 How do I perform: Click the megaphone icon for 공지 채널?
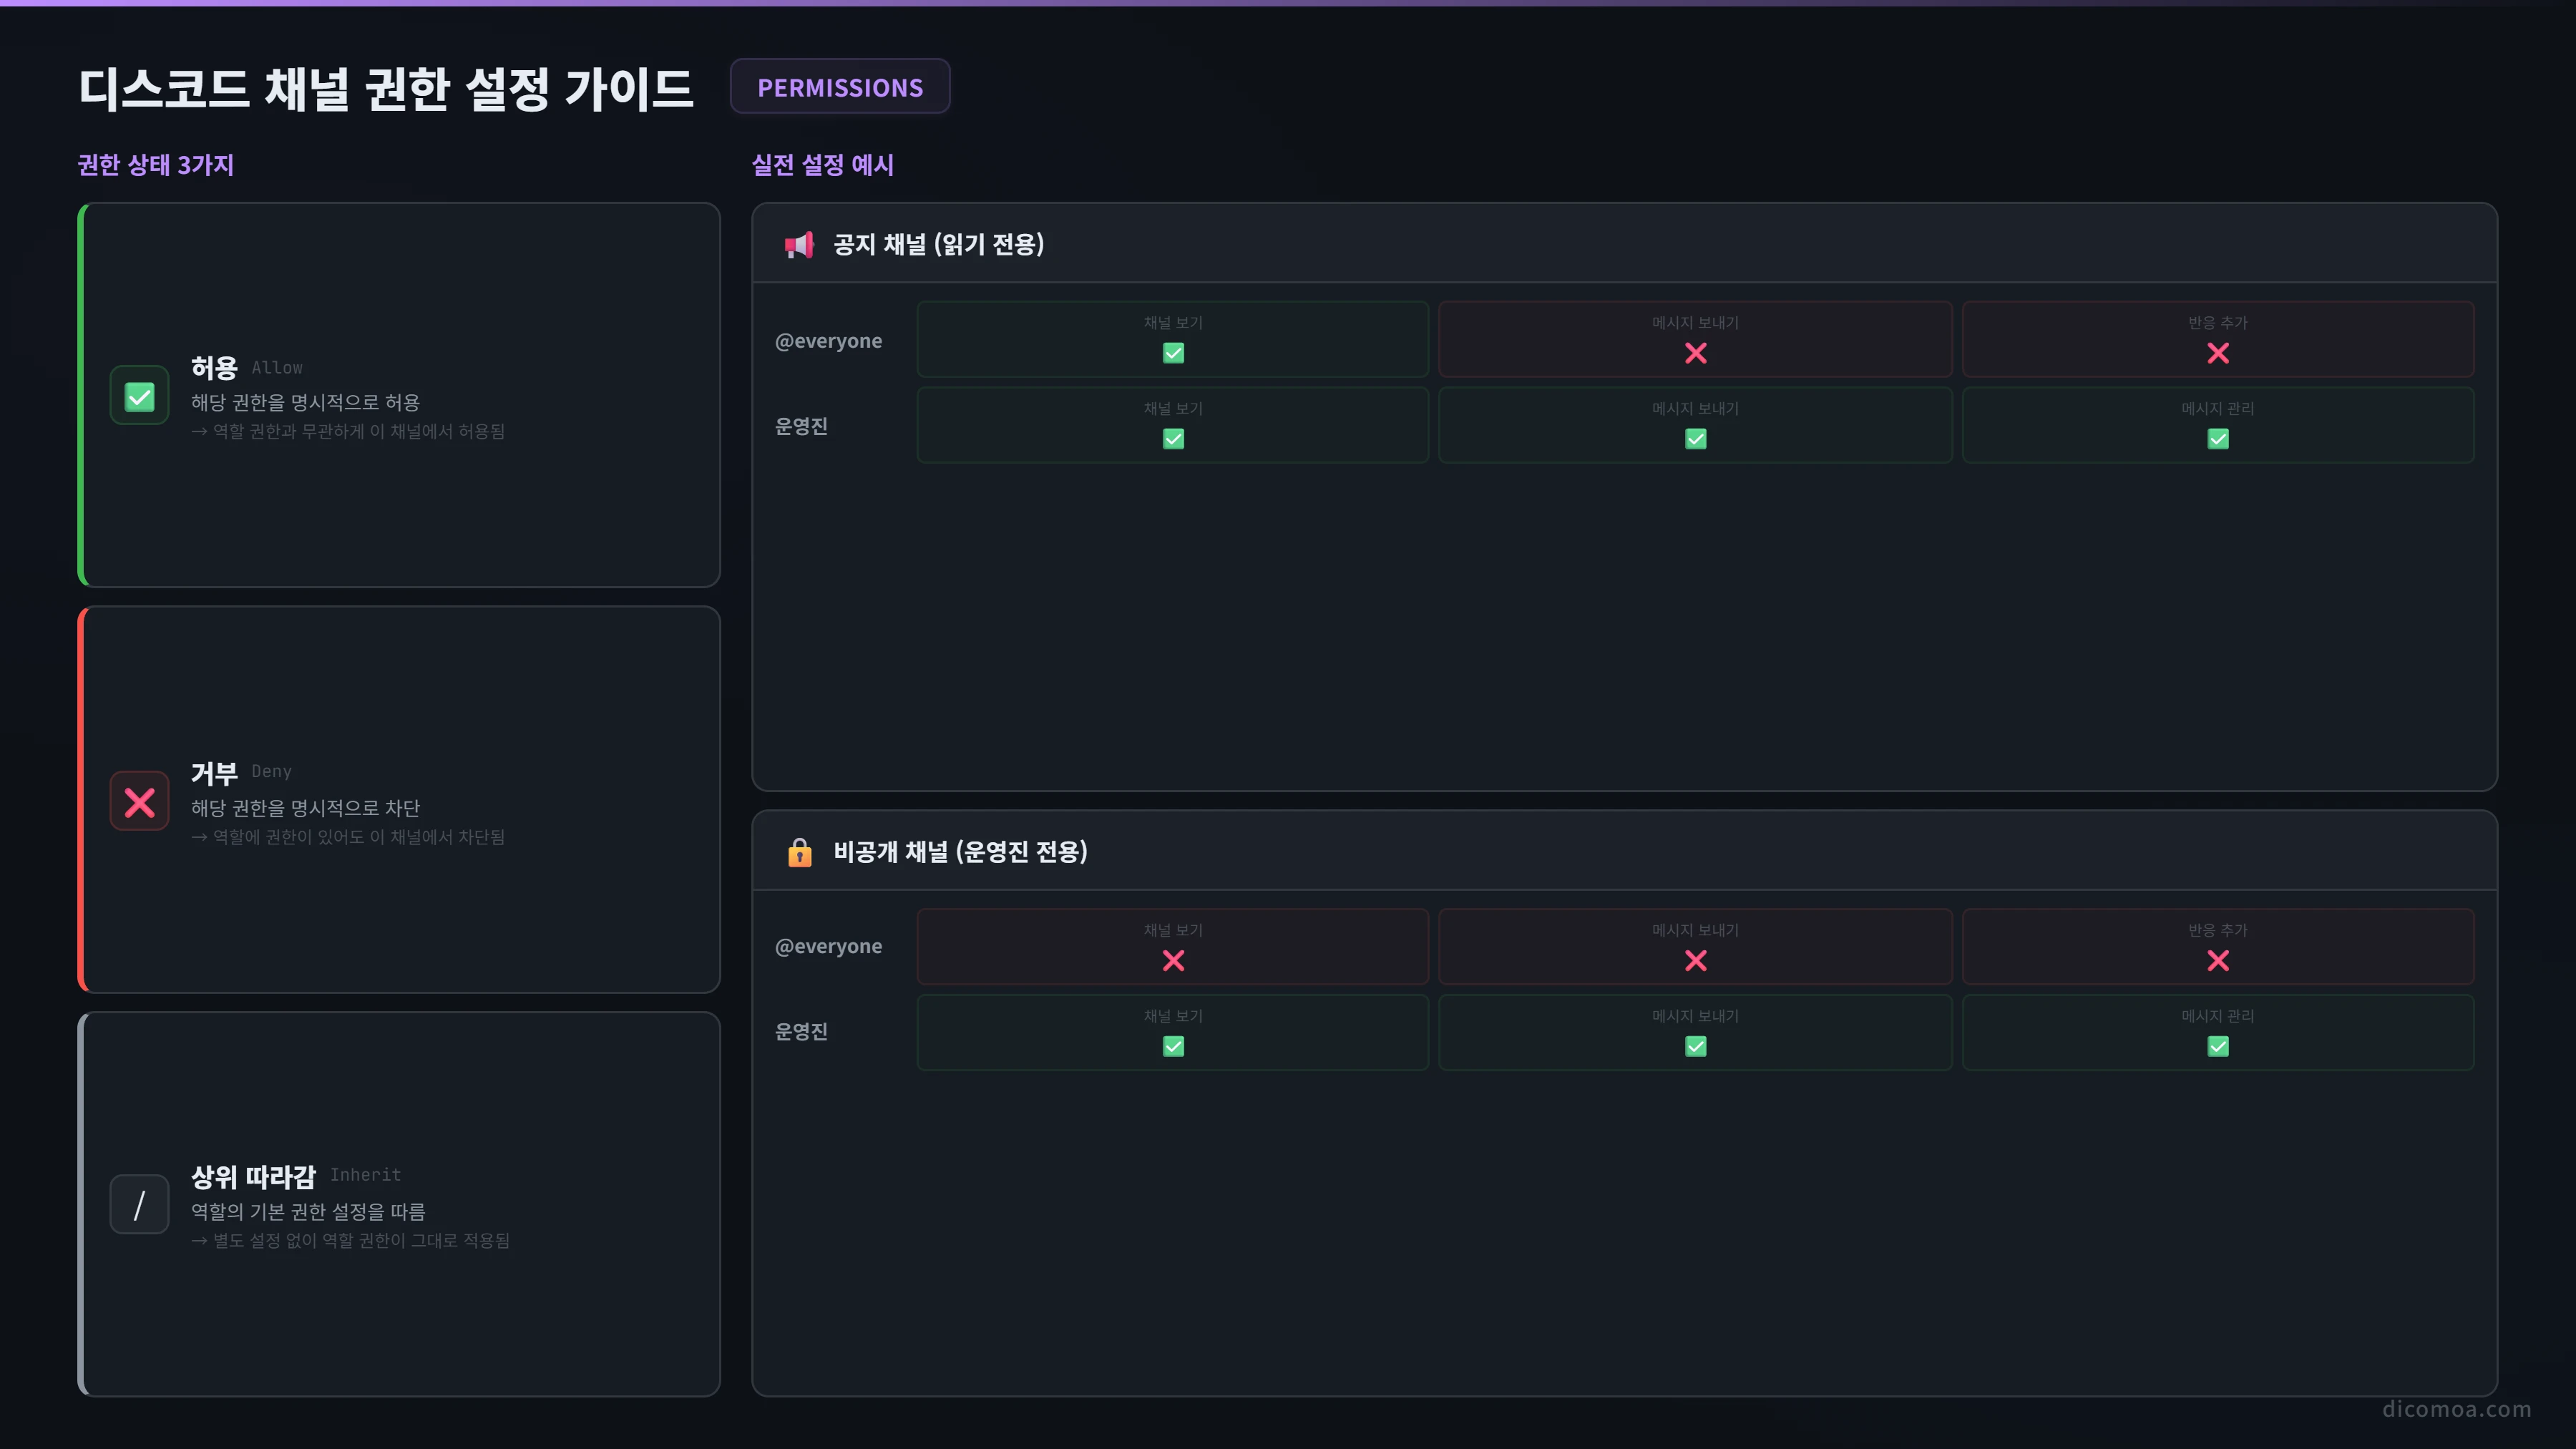pyautogui.click(x=799, y=244)
